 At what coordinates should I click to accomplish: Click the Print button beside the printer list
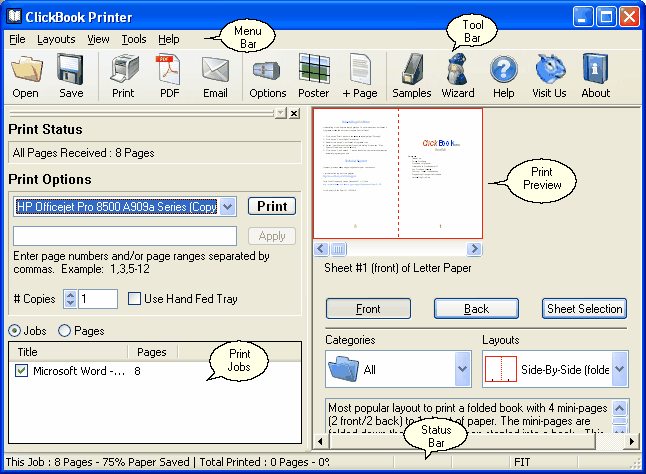272,206
